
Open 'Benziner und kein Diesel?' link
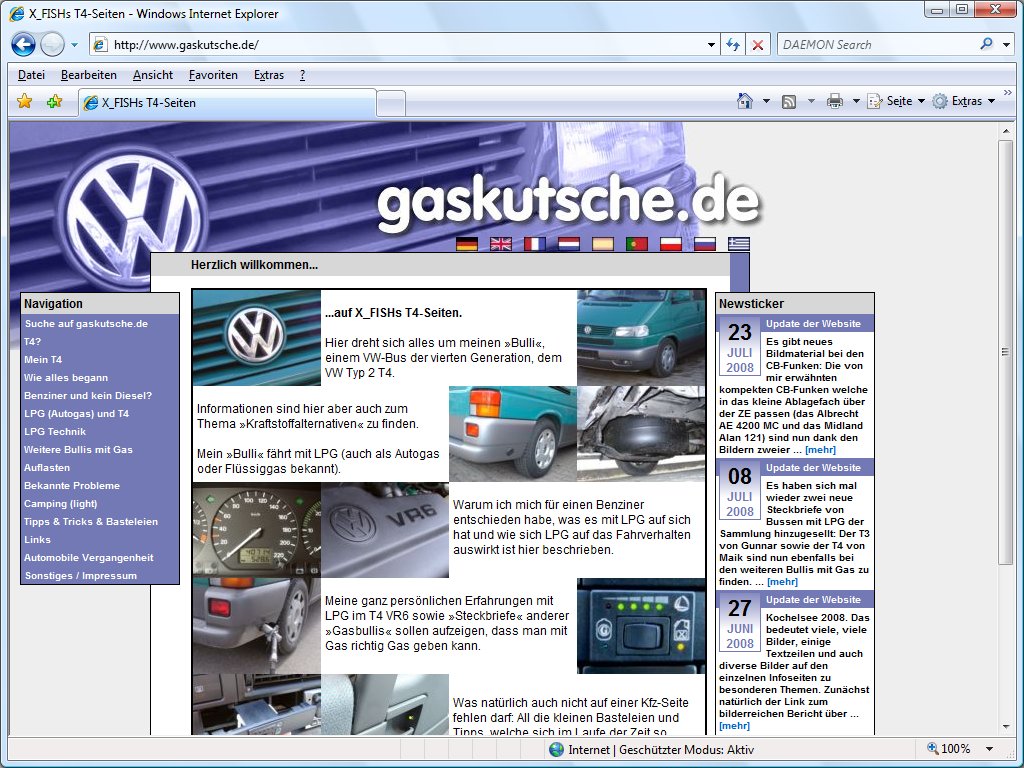click(88, 396)
